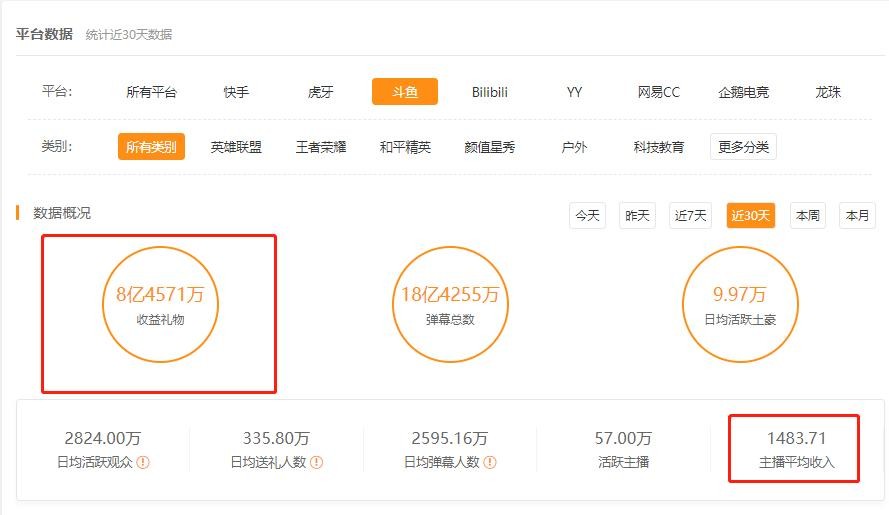889x515 pixels.
Task: Select 昨天 time range
Action: pos(637,215)
